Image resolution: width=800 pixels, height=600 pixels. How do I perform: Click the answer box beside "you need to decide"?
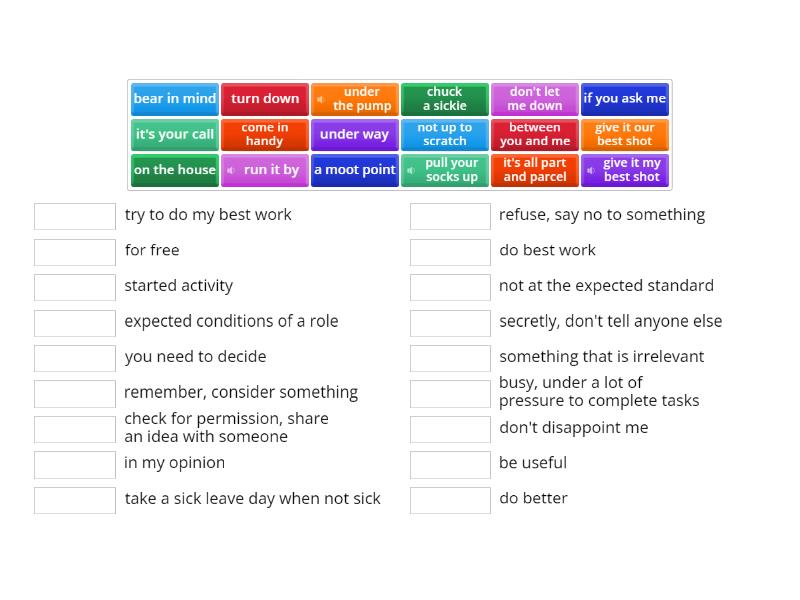coord(74,357)
